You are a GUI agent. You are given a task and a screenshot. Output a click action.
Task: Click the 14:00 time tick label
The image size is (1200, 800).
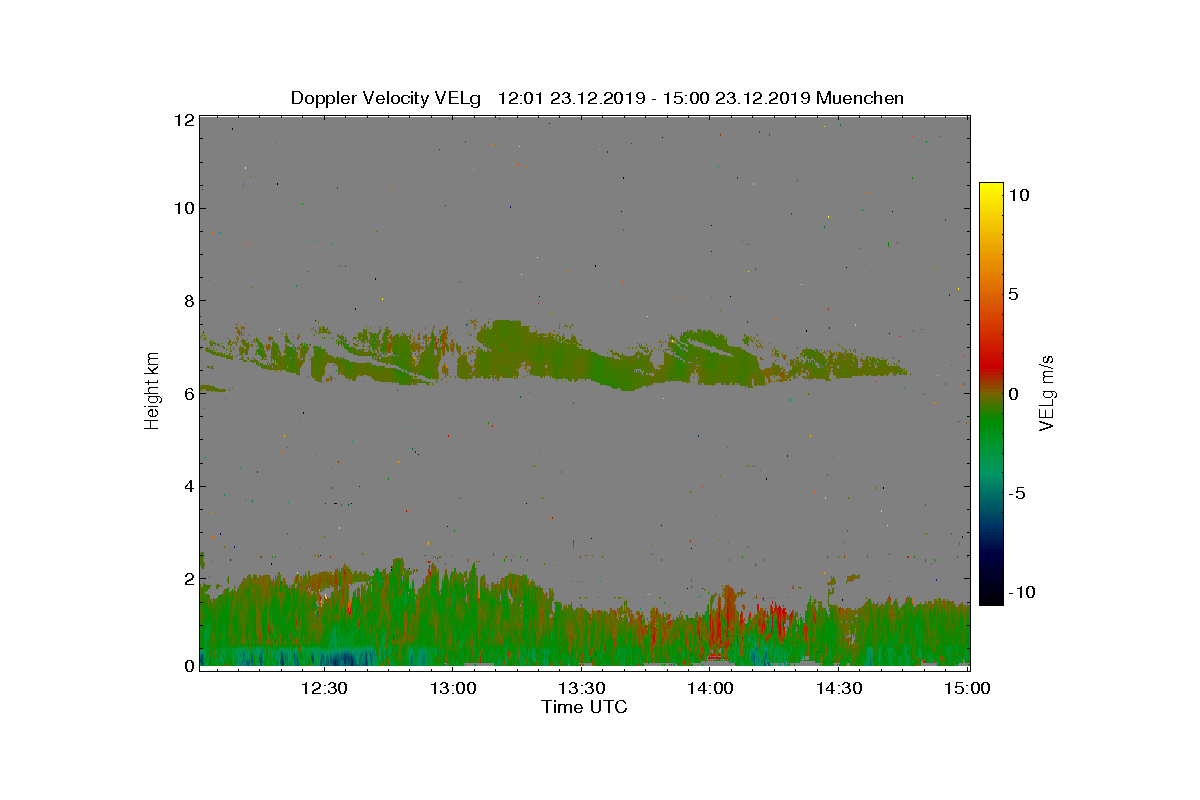(711, 688)
